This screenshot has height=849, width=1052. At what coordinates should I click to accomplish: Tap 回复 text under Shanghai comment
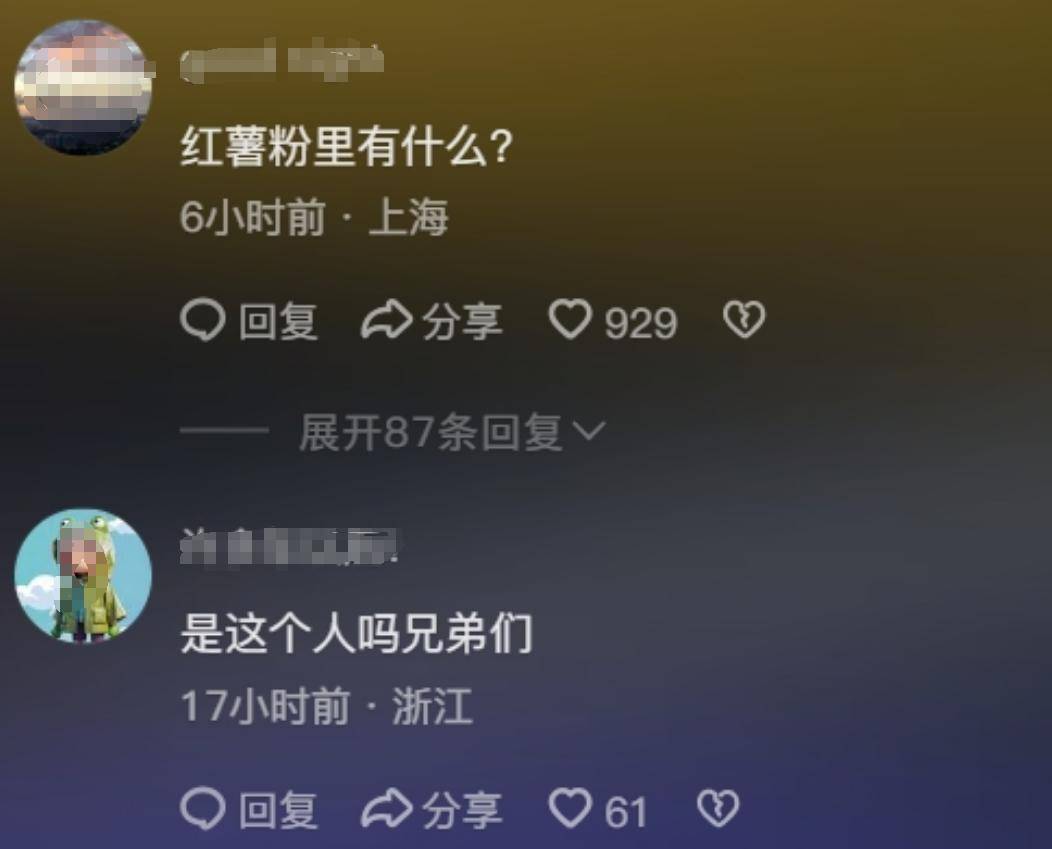click(278, 321)
